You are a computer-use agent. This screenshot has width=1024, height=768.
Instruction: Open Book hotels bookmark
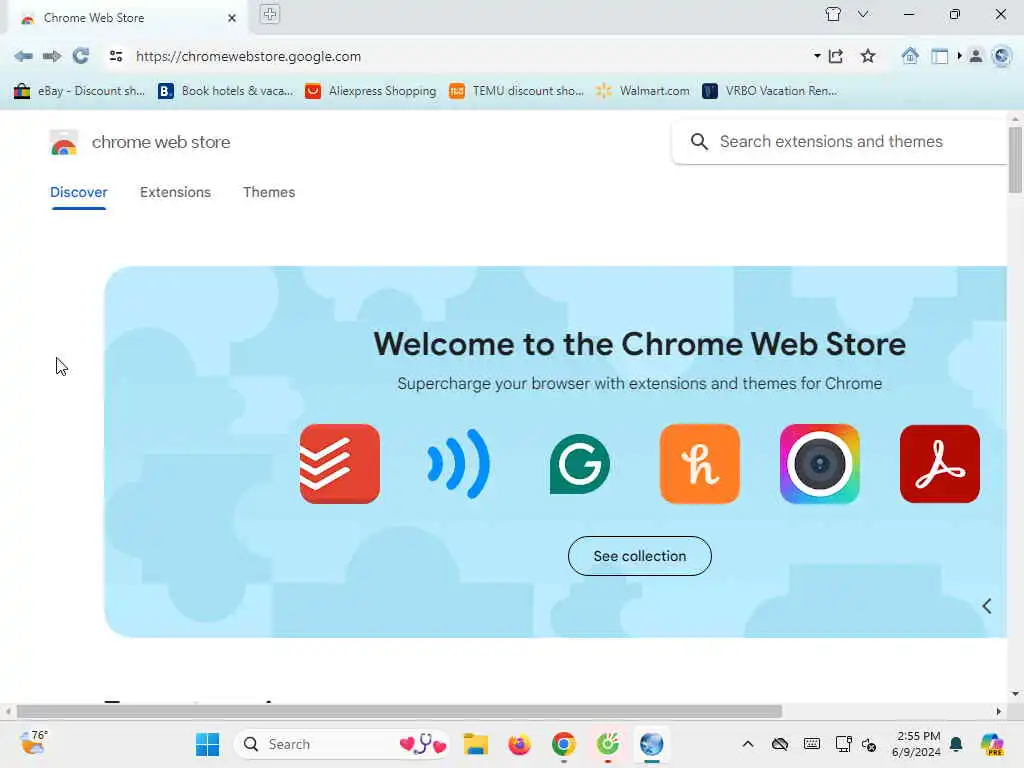(x=226, y=91)
